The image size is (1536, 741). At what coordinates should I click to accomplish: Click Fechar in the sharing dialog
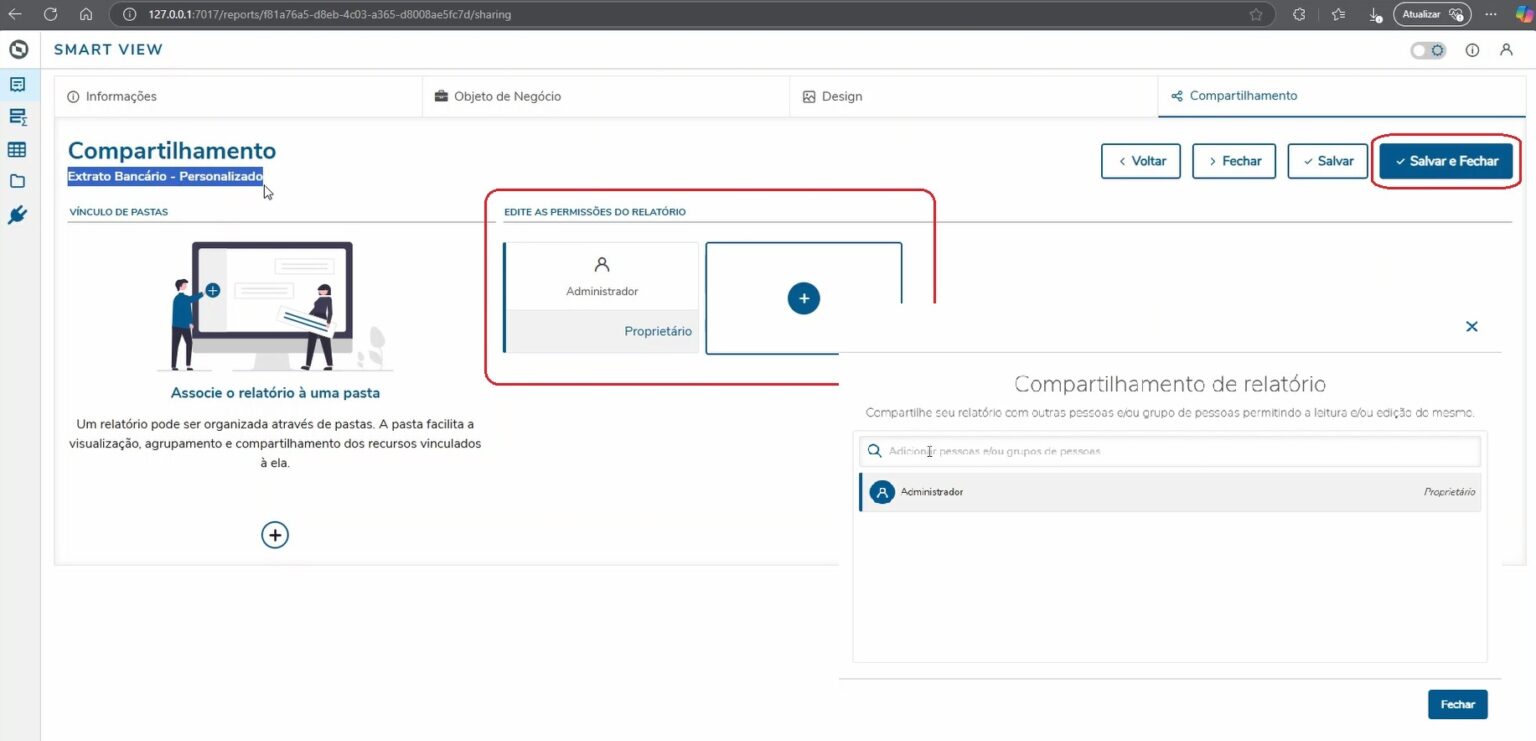[x=1457, y=704]
